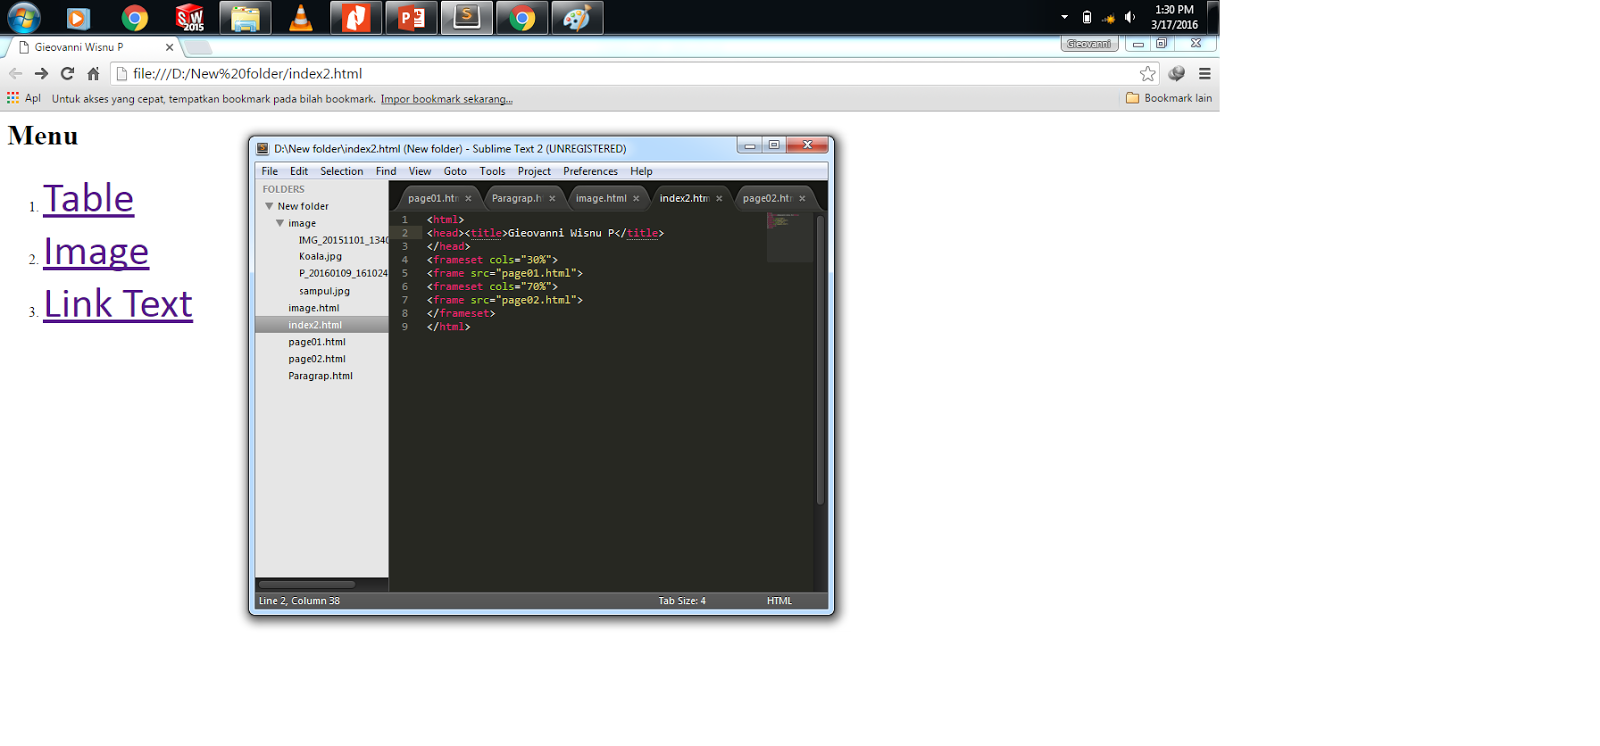Open the first Chrome icon beside Media Player

[134, 18]
